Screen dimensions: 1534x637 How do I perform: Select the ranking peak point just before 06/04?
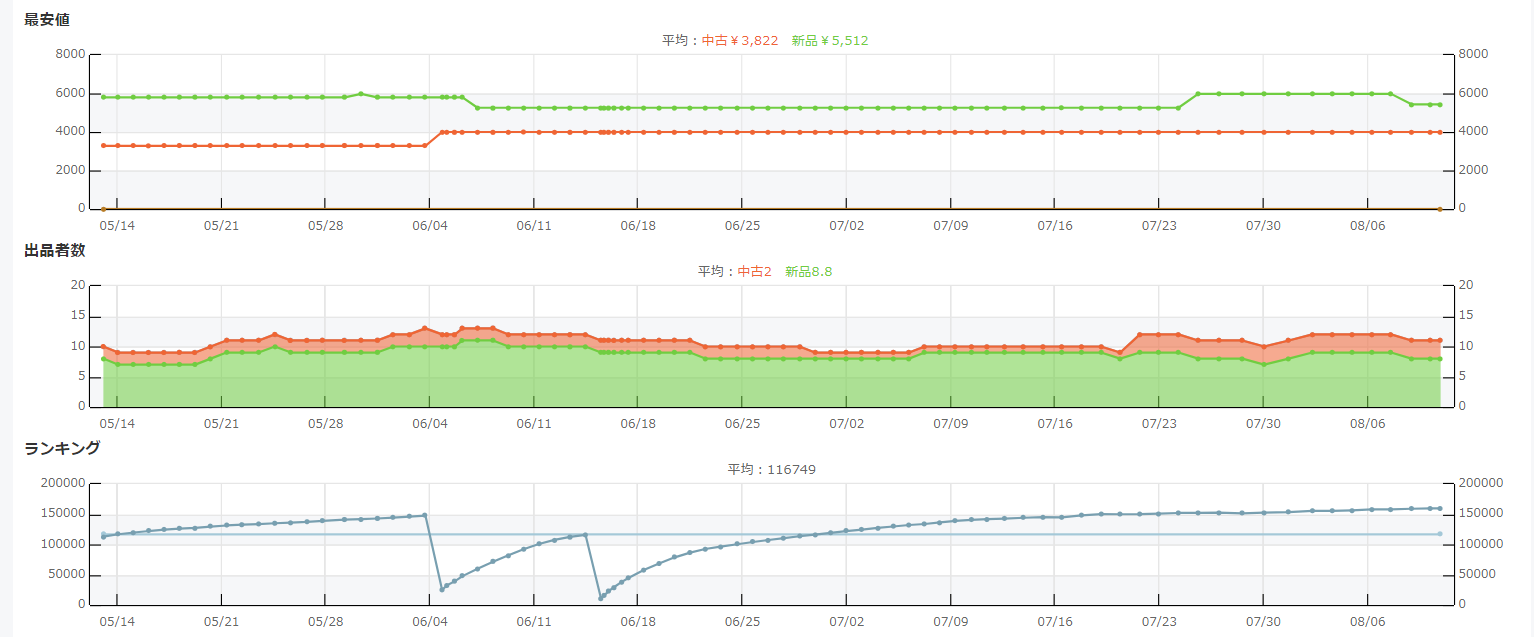point(425,515)
